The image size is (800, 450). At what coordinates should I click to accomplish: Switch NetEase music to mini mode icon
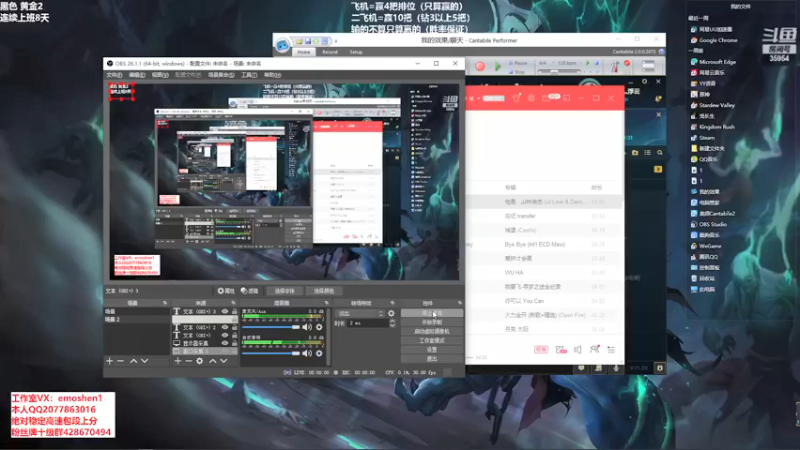(566, 98)
